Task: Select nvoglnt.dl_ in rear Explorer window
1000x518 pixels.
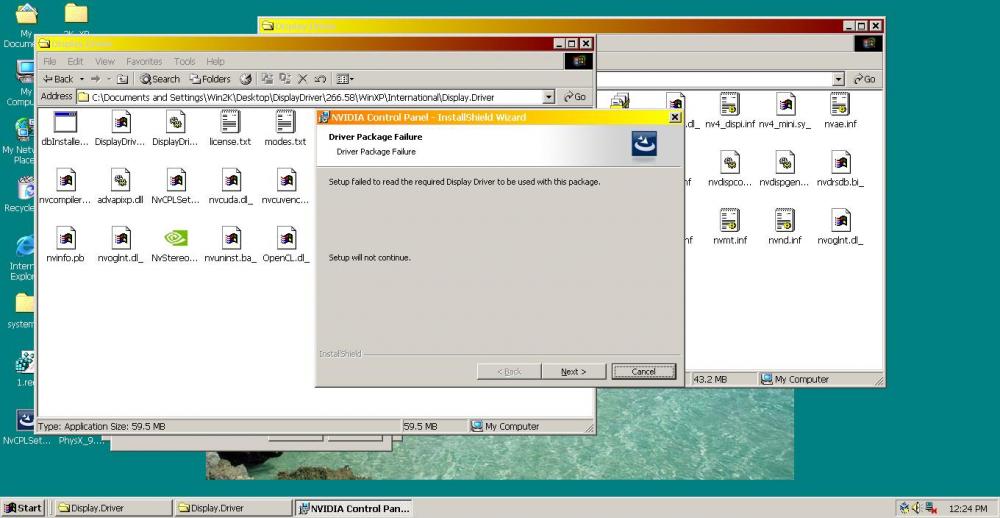Action: [x=840, y=228]
